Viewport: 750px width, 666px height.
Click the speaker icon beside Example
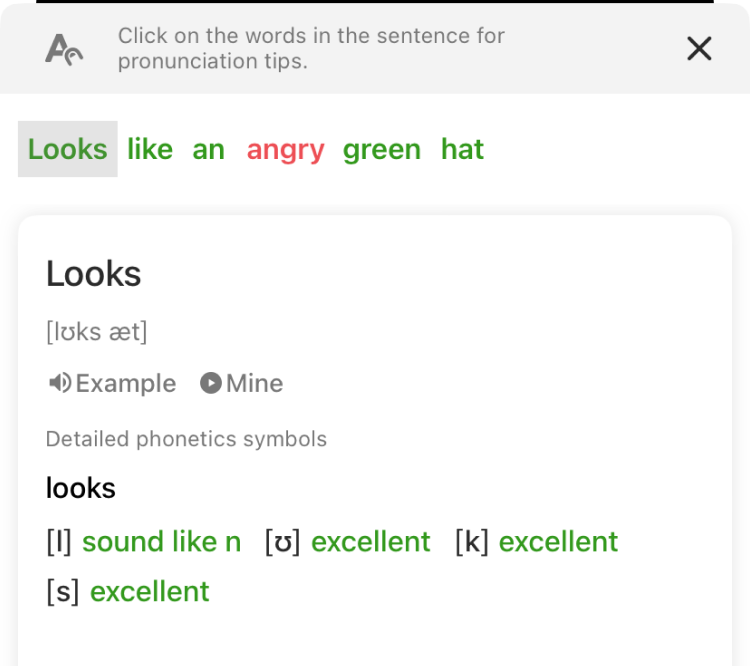(60, 383)
